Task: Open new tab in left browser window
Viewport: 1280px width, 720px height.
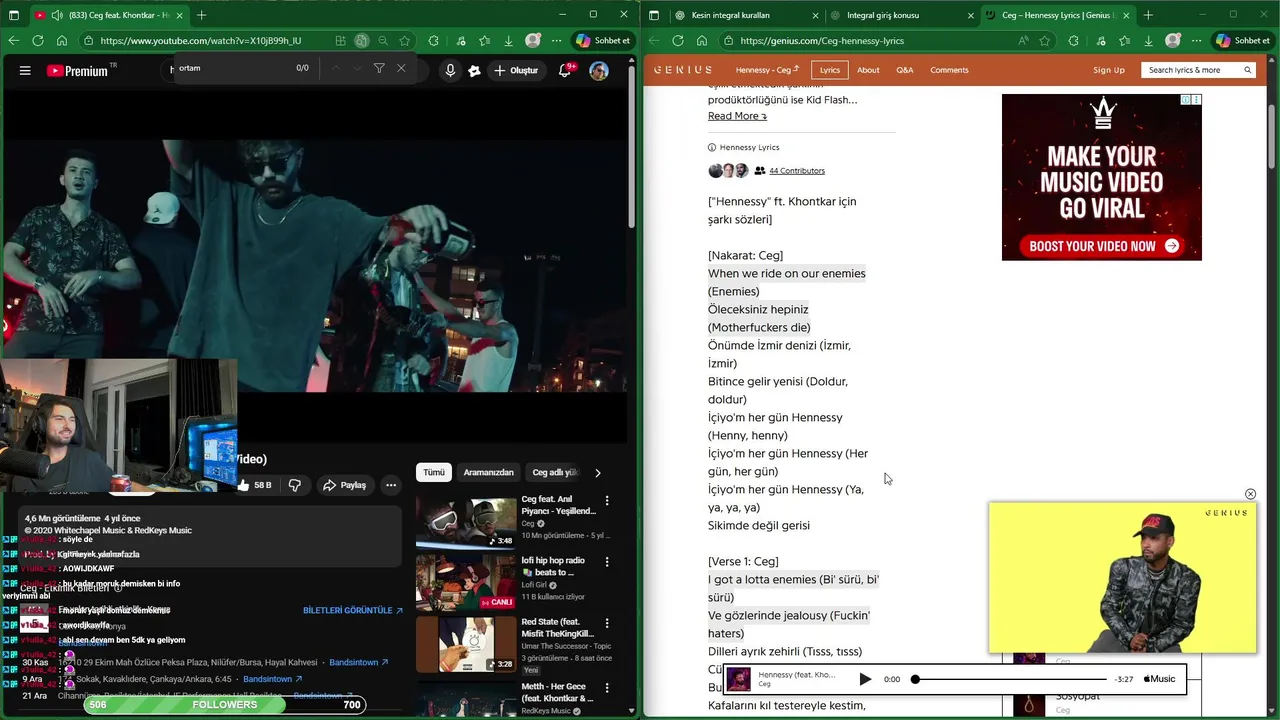Action: pyautogui.click(x=202, y=15)
